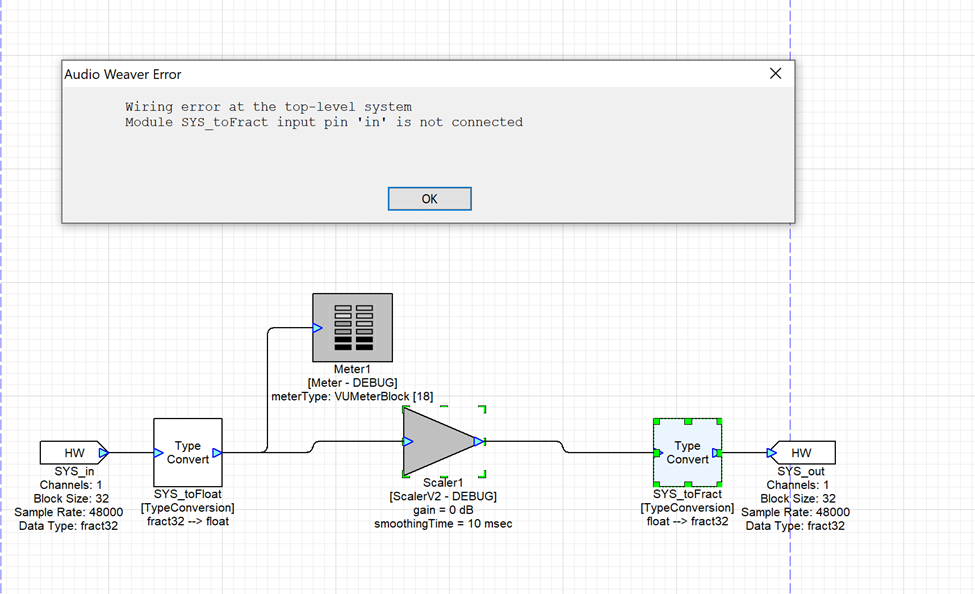The height and width of the screenshot is (594, 975).
Task: Click the SYS_out input pin
Action: [771, 453]
